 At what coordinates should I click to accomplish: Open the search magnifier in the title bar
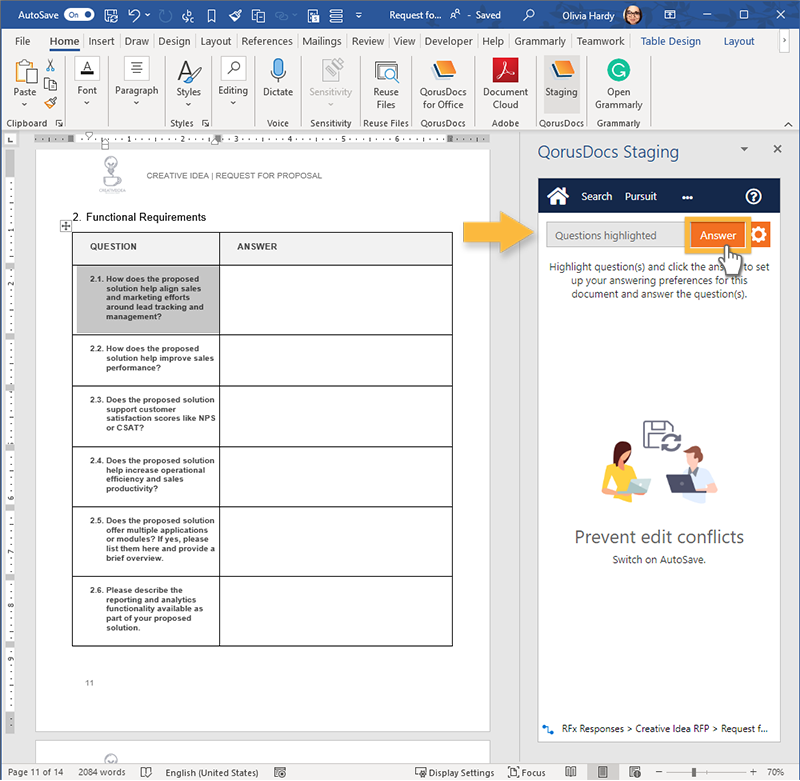[529, 14]
